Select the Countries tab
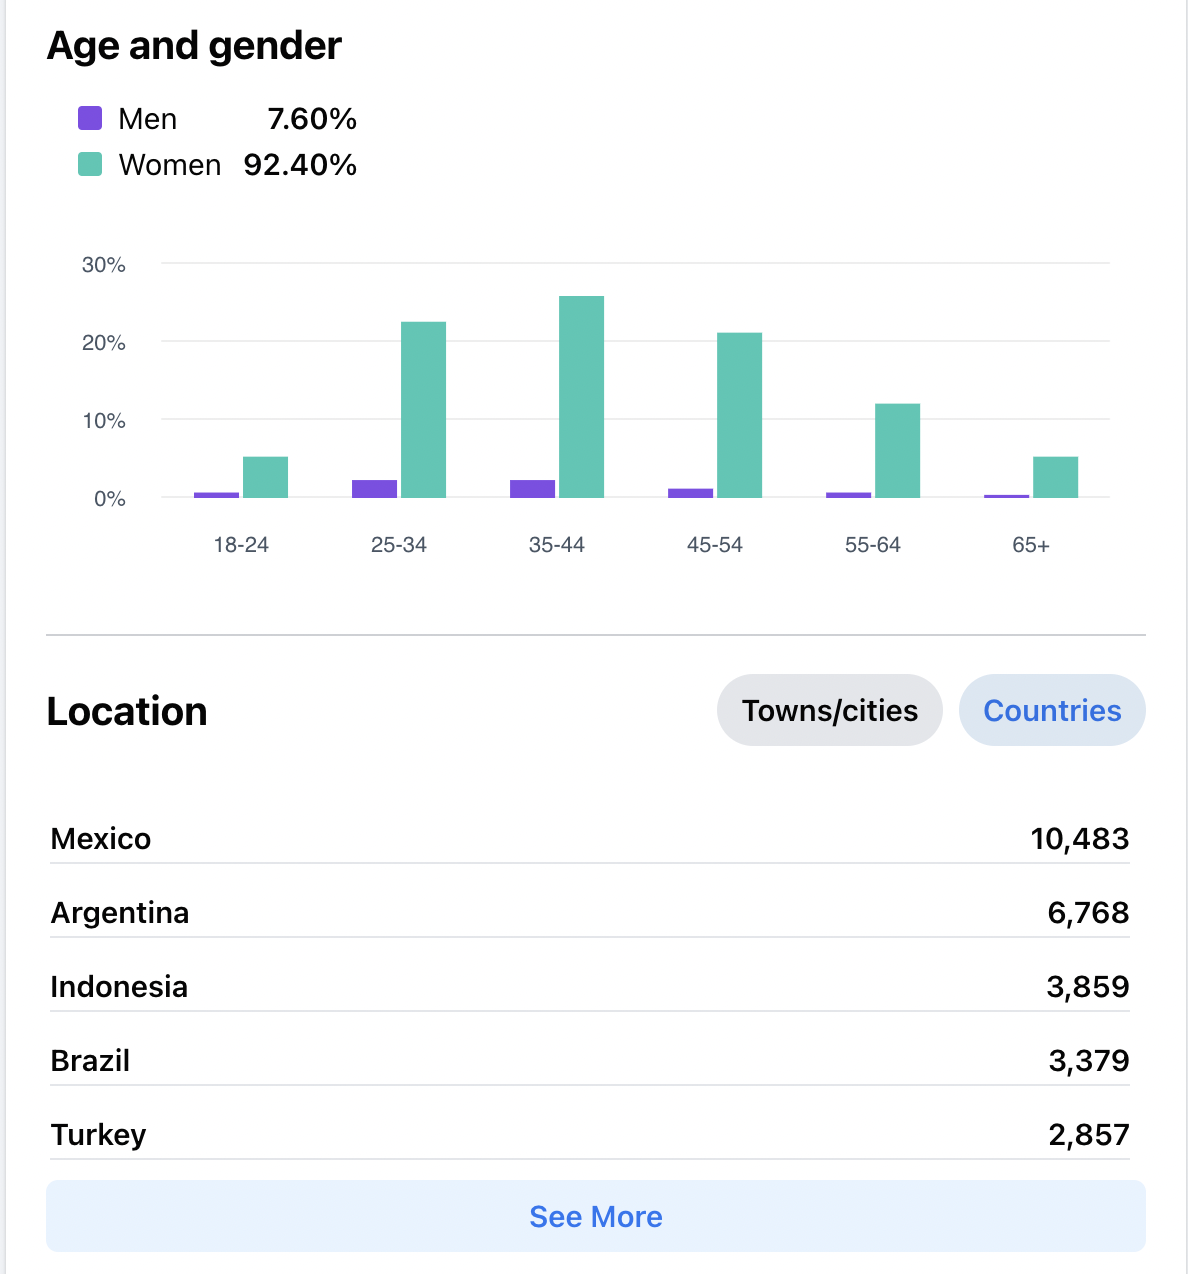Viewport: 1188px width, 1274px height. point(1052,710)
